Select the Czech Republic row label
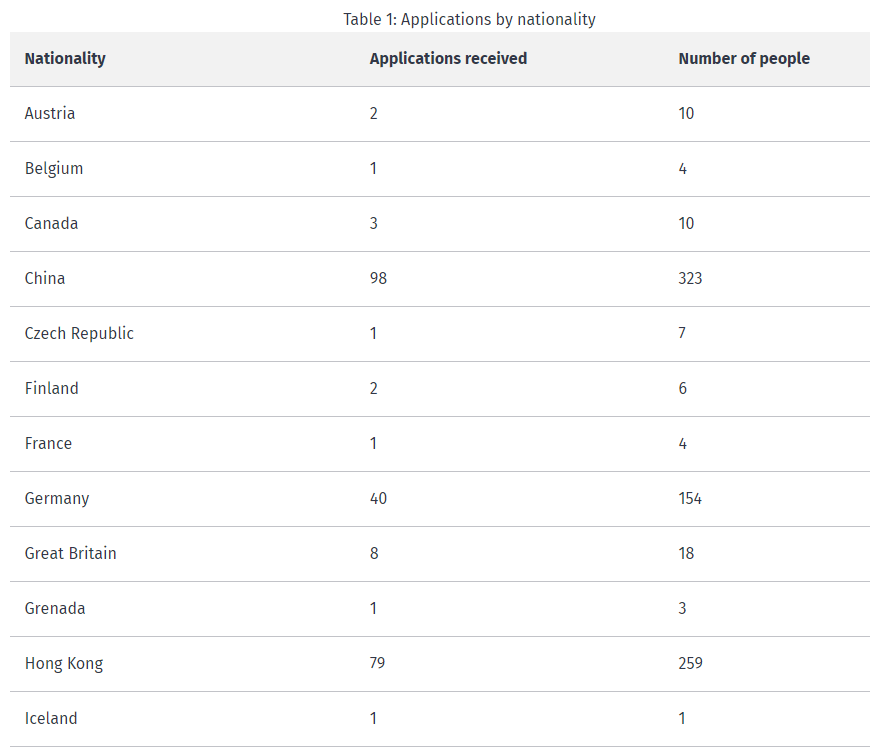 (79, 334)
